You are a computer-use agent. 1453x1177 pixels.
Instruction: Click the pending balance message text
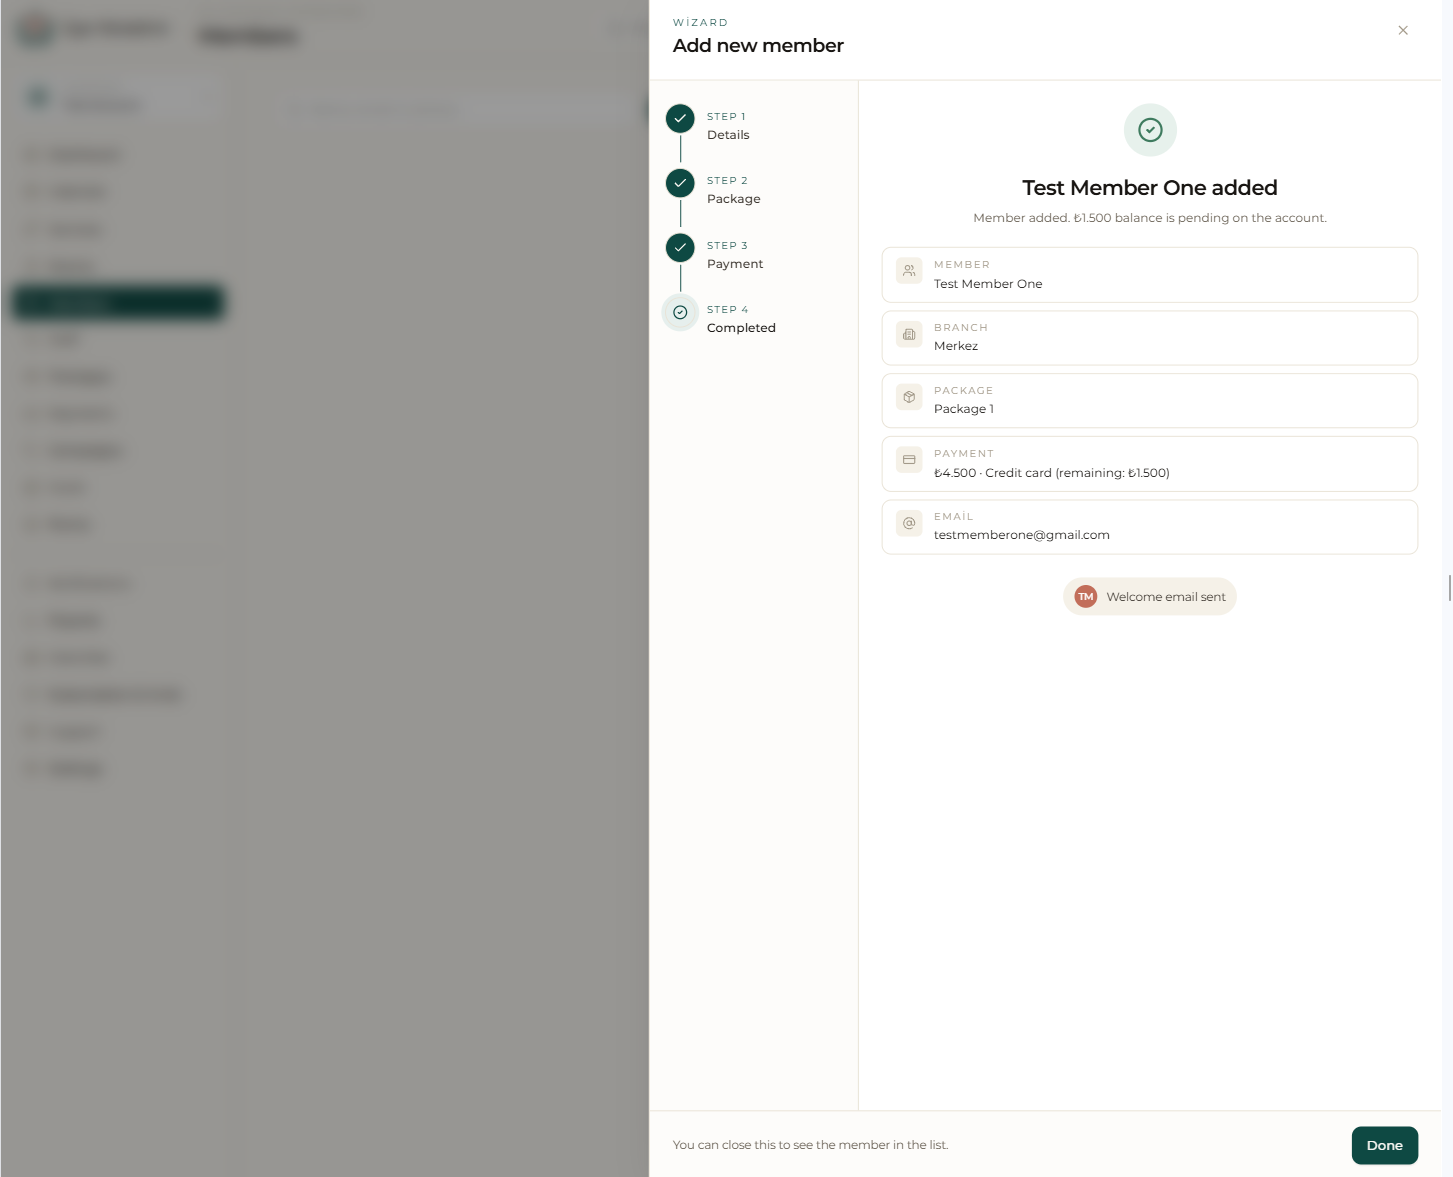coord(1150,218)
